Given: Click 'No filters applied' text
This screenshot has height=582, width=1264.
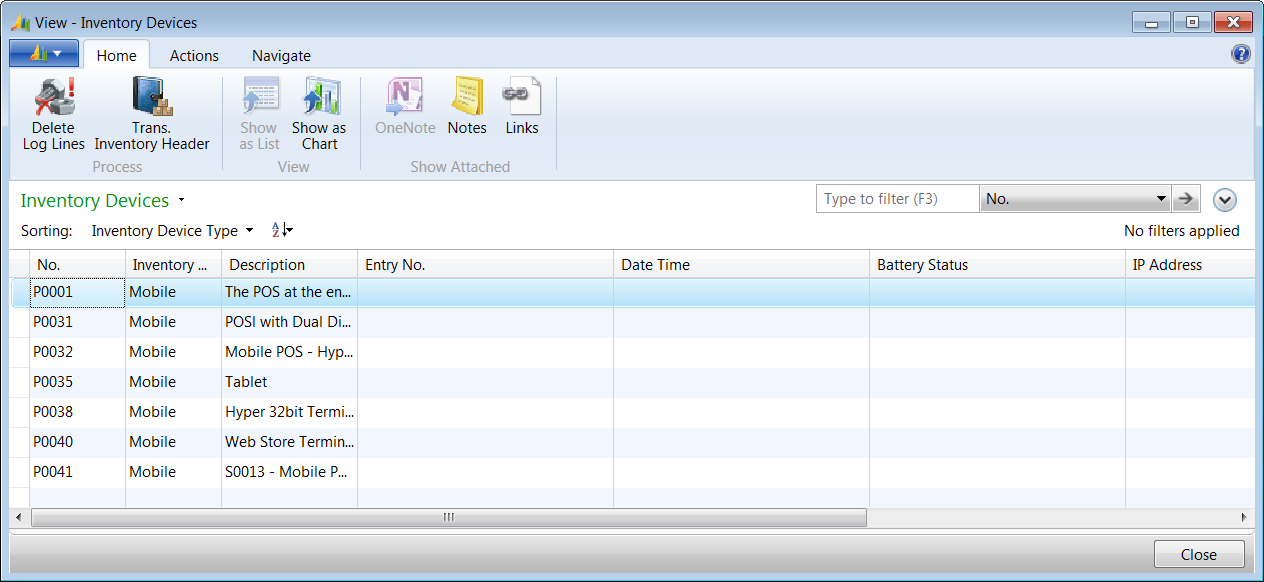Looking at the screenshot, I should (1181, 231).
